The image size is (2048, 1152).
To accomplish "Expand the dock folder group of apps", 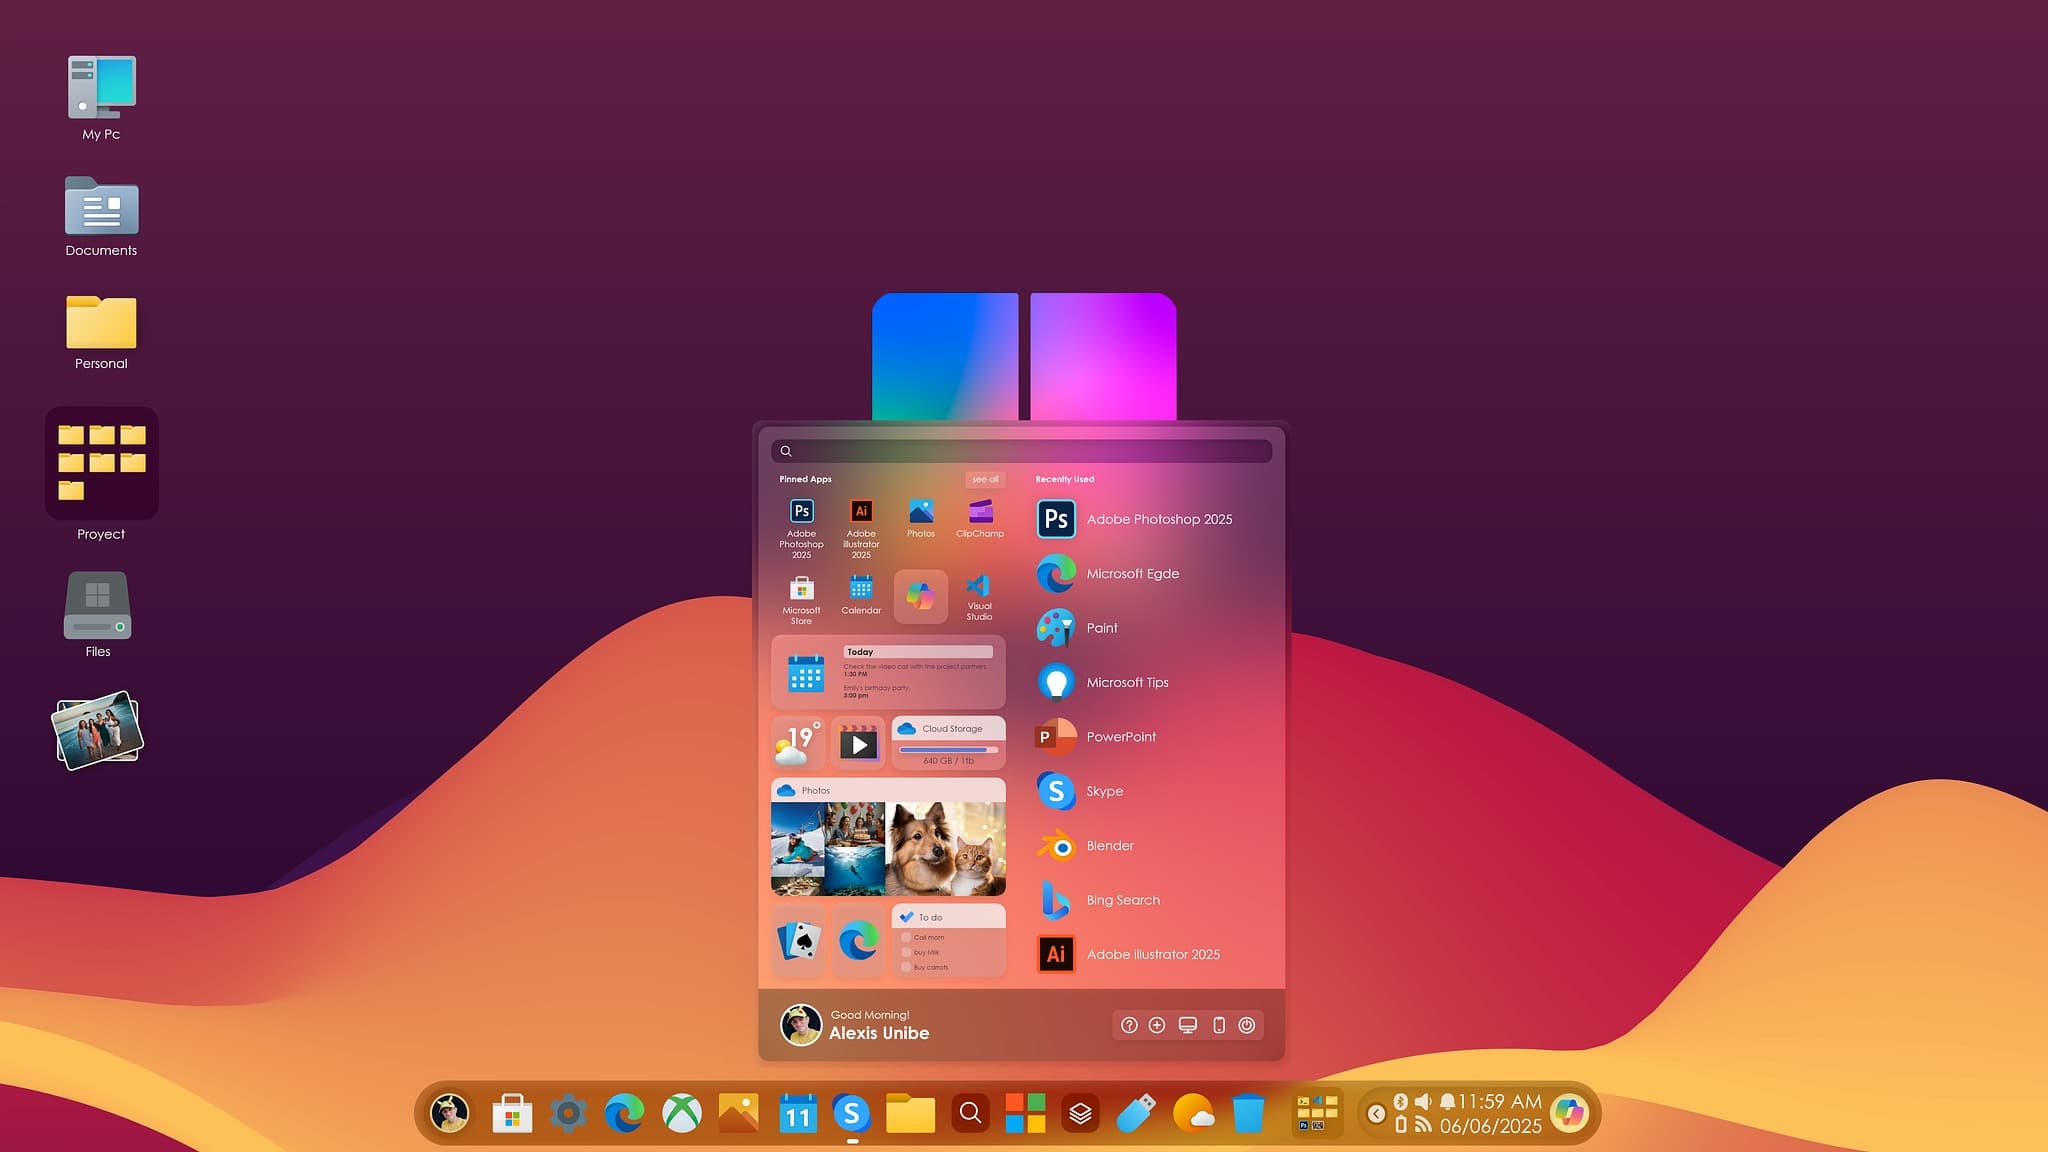I will [x=1317, y=1113].
